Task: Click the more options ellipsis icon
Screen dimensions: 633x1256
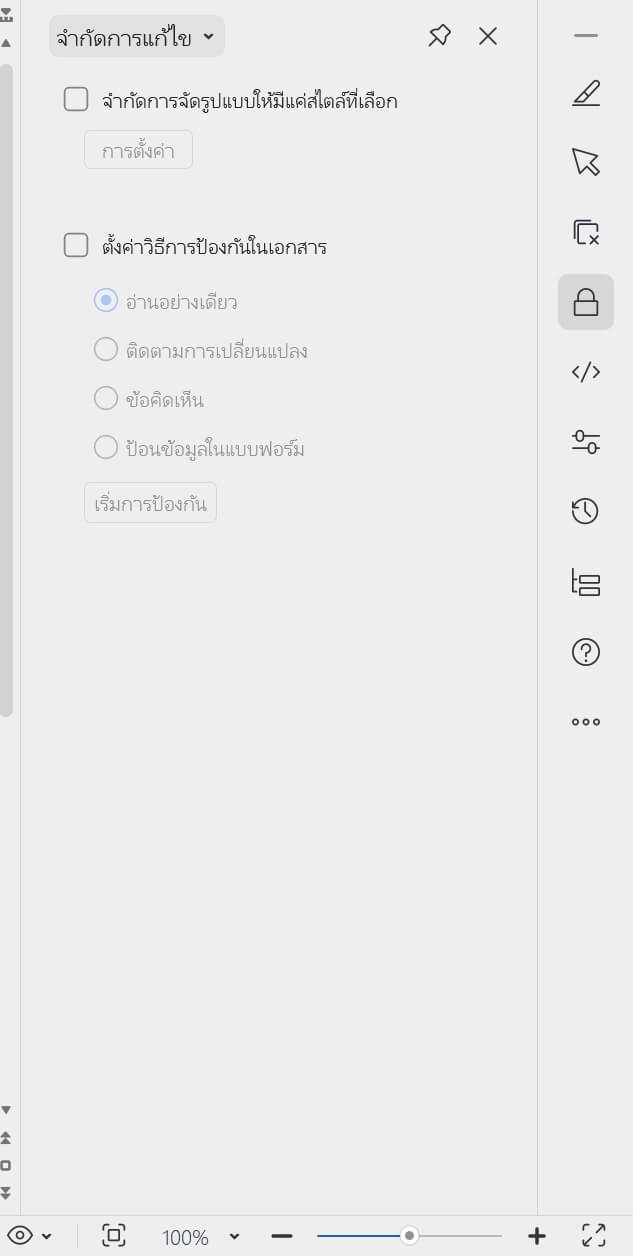Action: [585, 721]
